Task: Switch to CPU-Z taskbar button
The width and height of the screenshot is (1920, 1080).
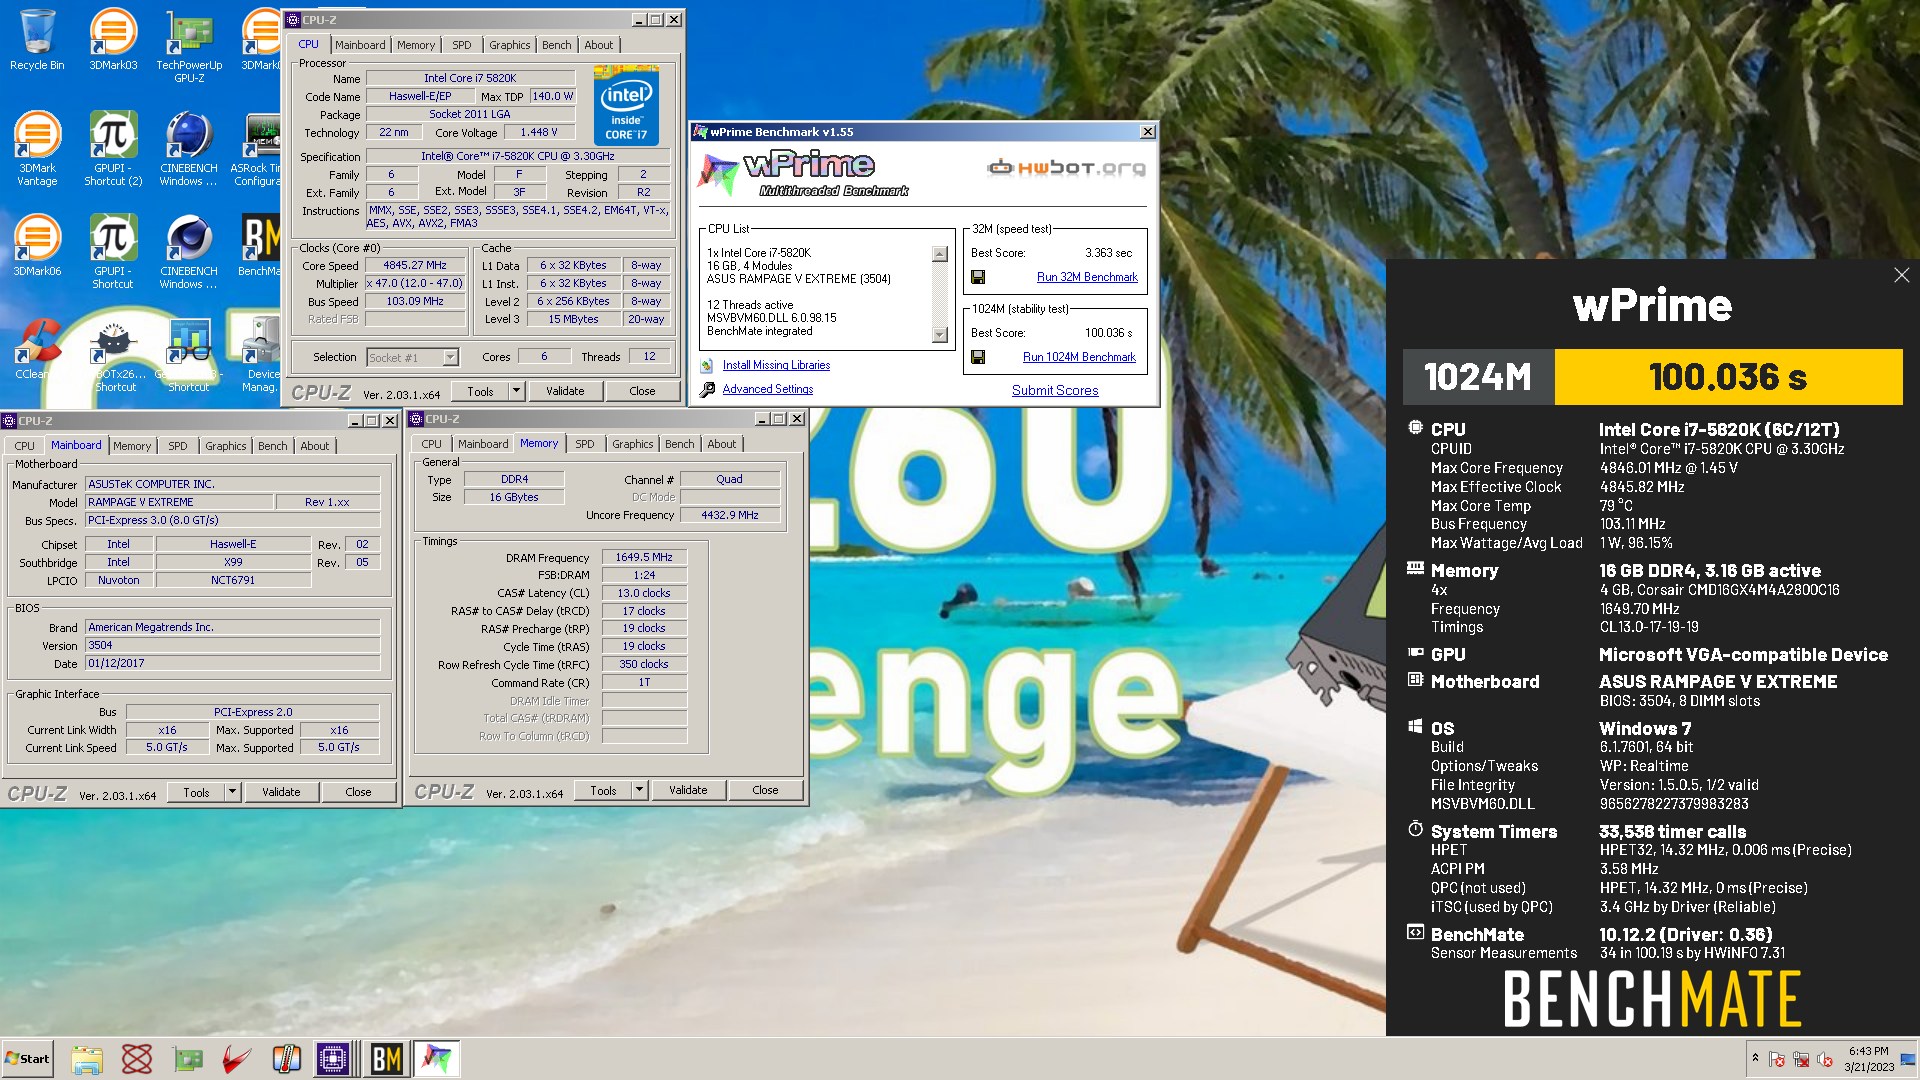Action: pos(333,1059)
